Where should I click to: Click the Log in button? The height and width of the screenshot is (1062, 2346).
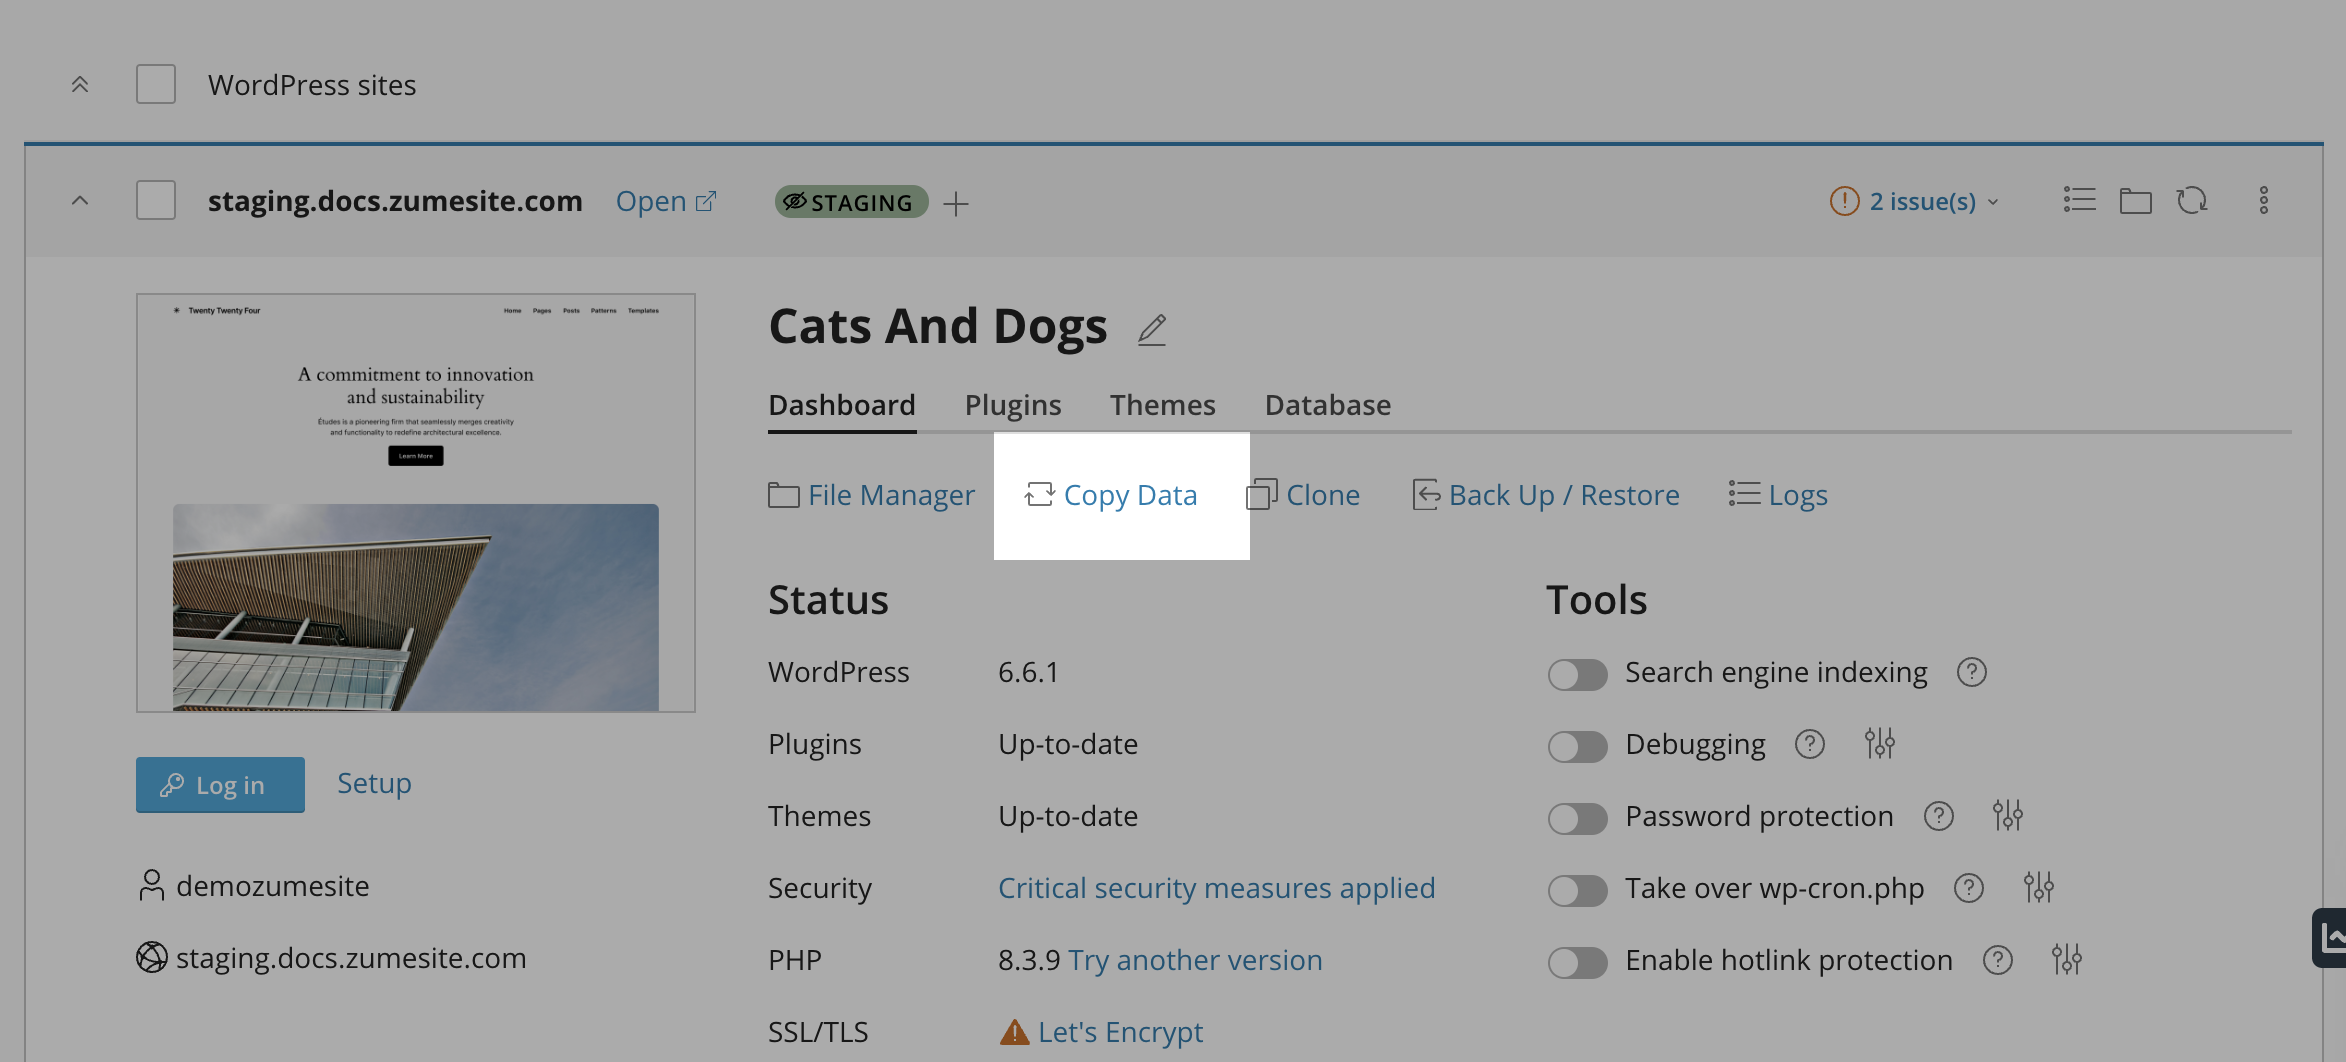click(x=220, y=785)
